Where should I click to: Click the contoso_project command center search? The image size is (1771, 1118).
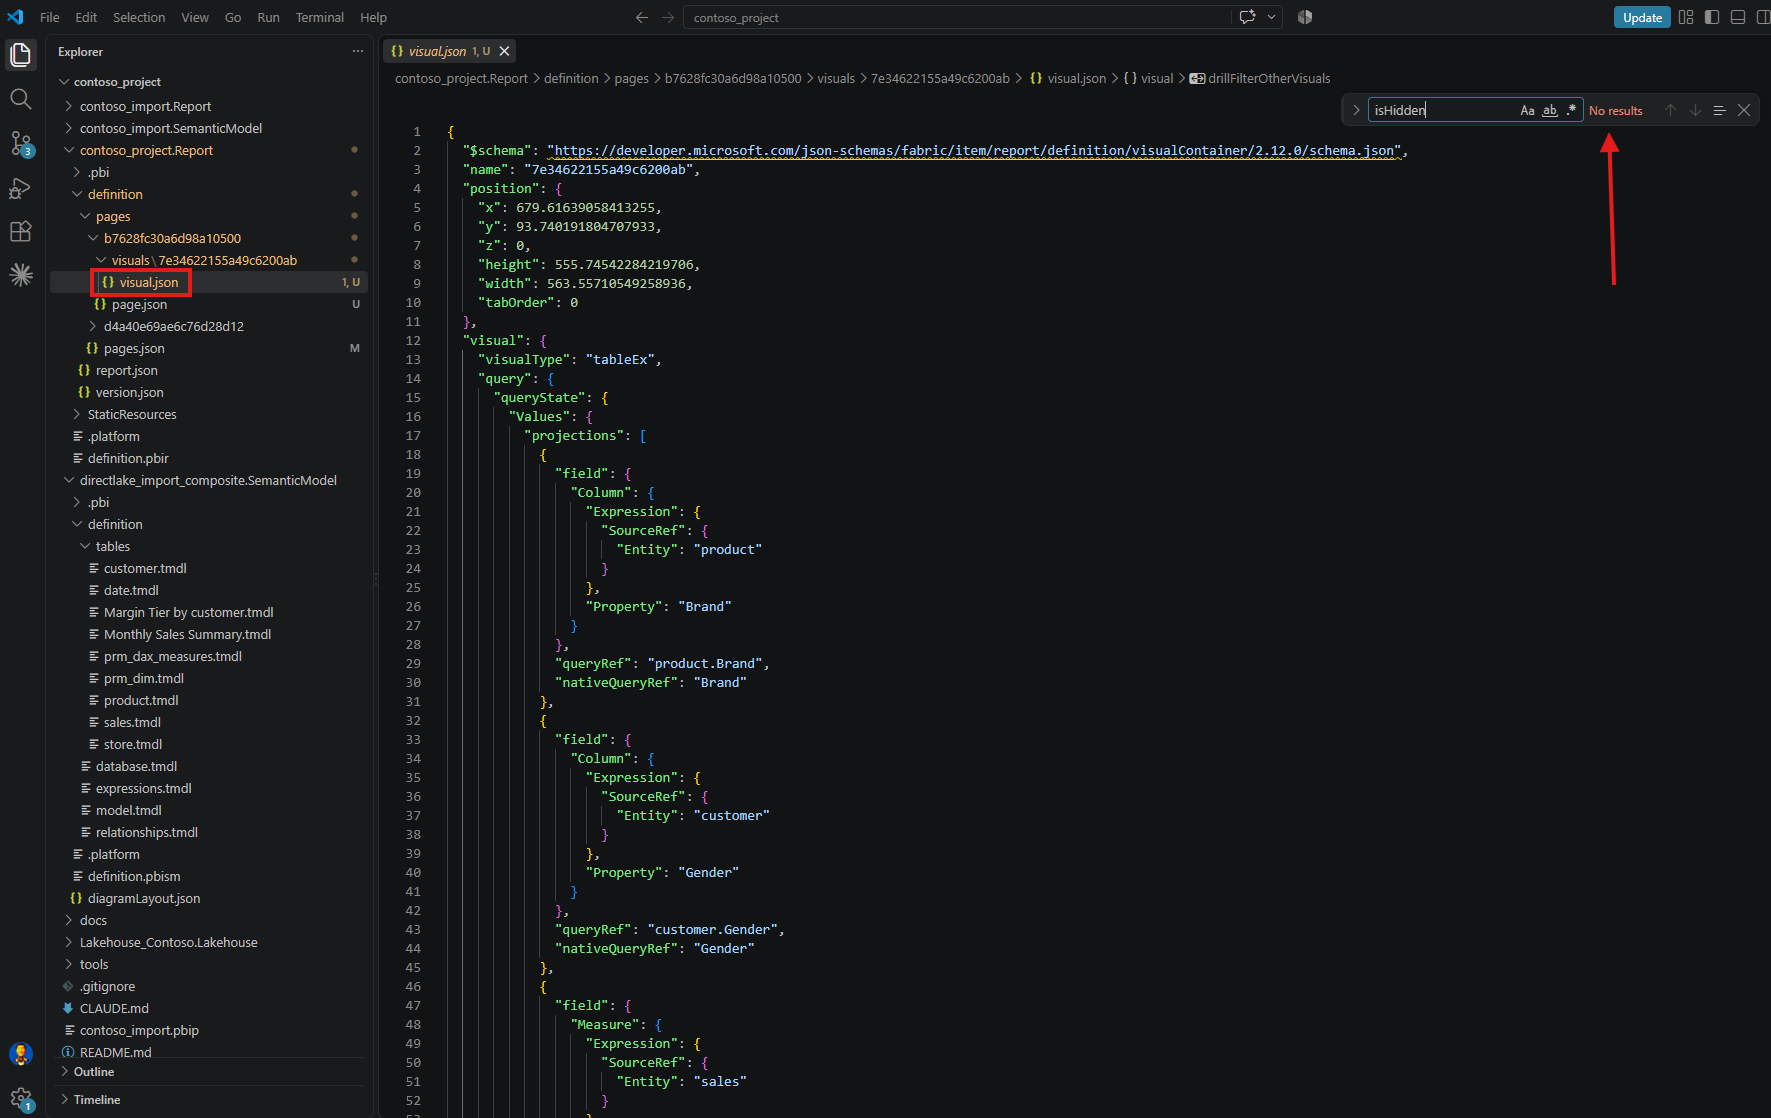[957, 17]
